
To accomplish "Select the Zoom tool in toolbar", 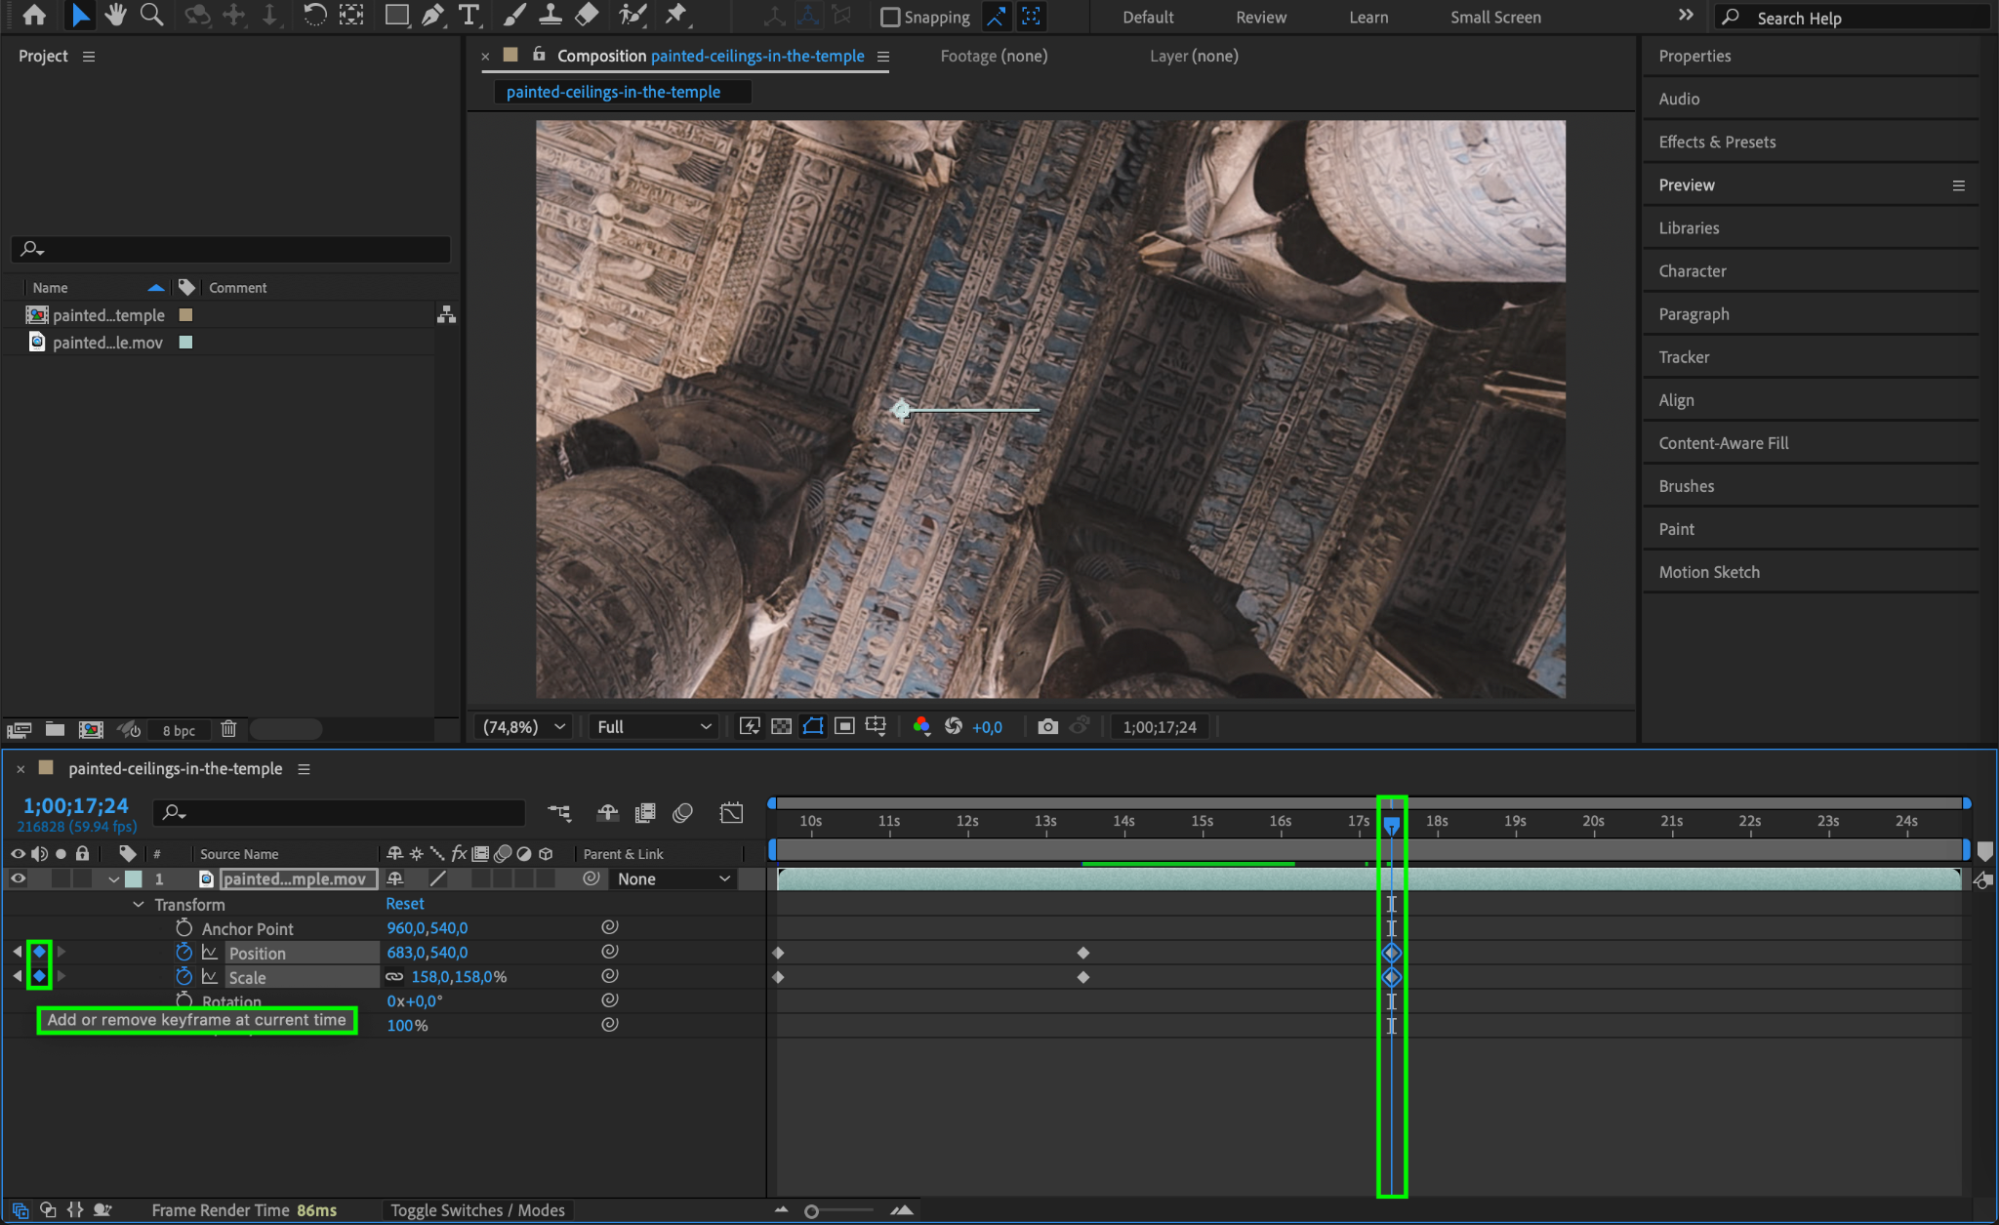I will pos(152,15).
